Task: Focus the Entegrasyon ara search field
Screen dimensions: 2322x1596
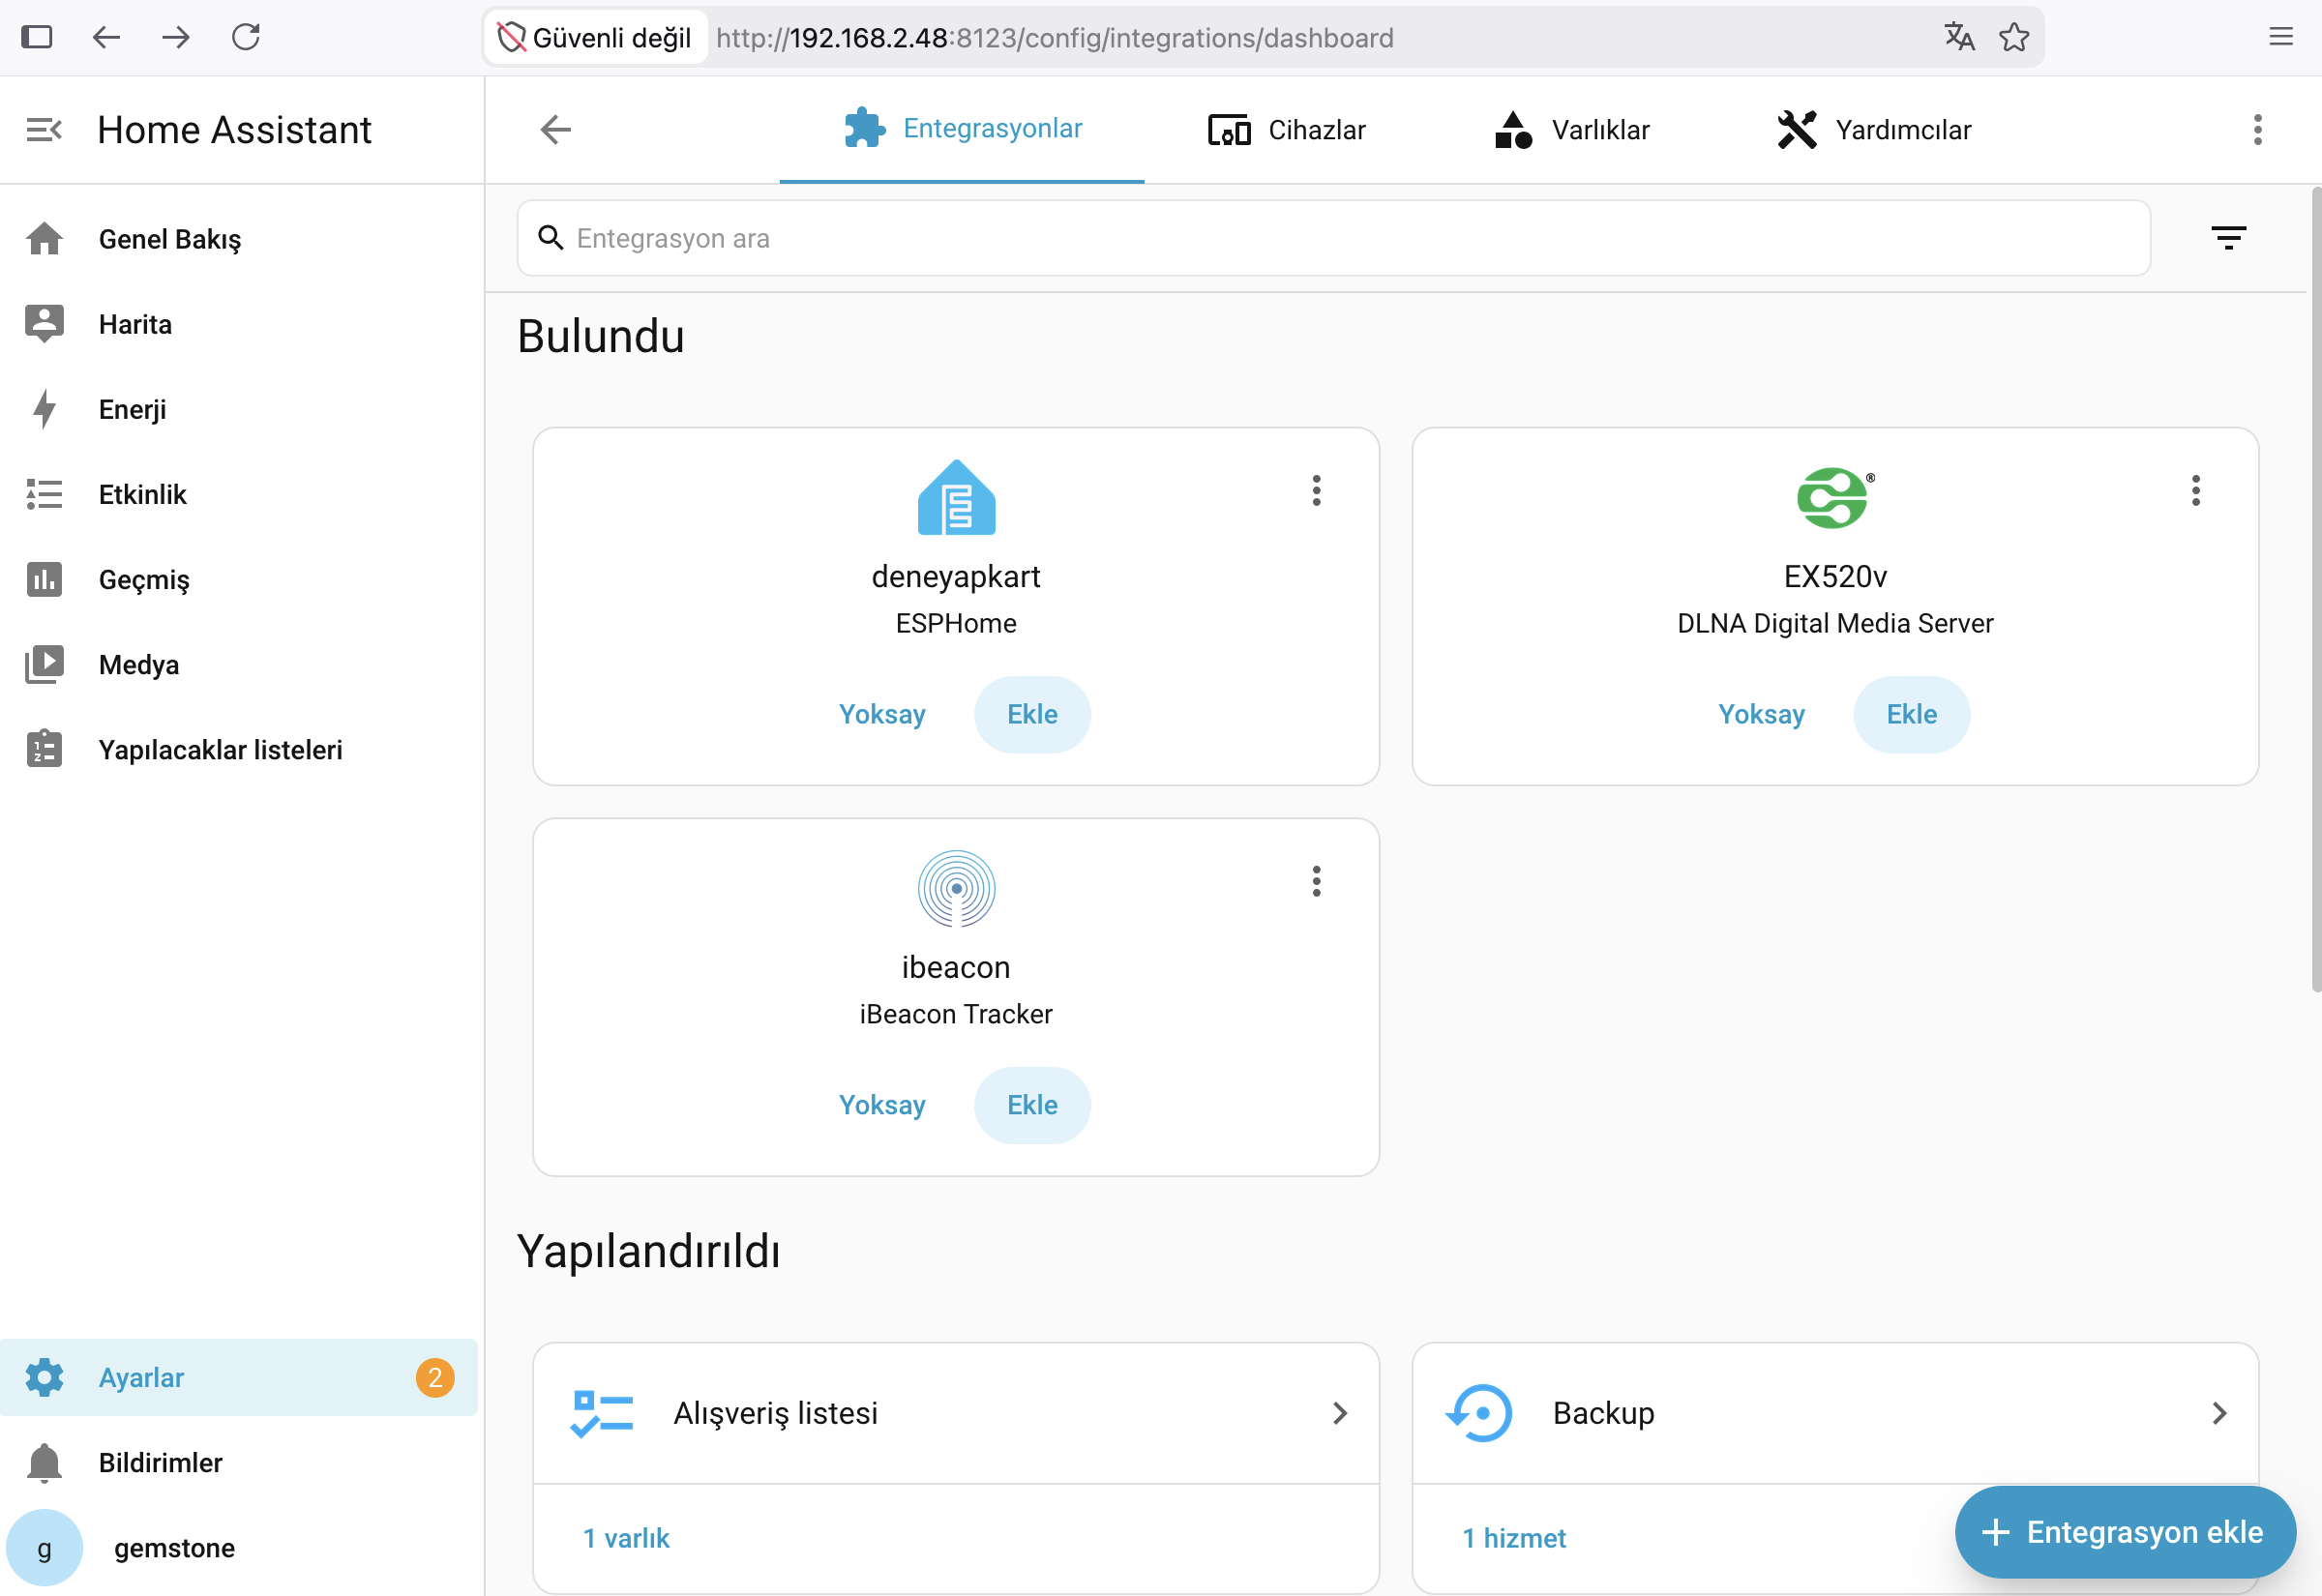Action: pos(1334,238)
